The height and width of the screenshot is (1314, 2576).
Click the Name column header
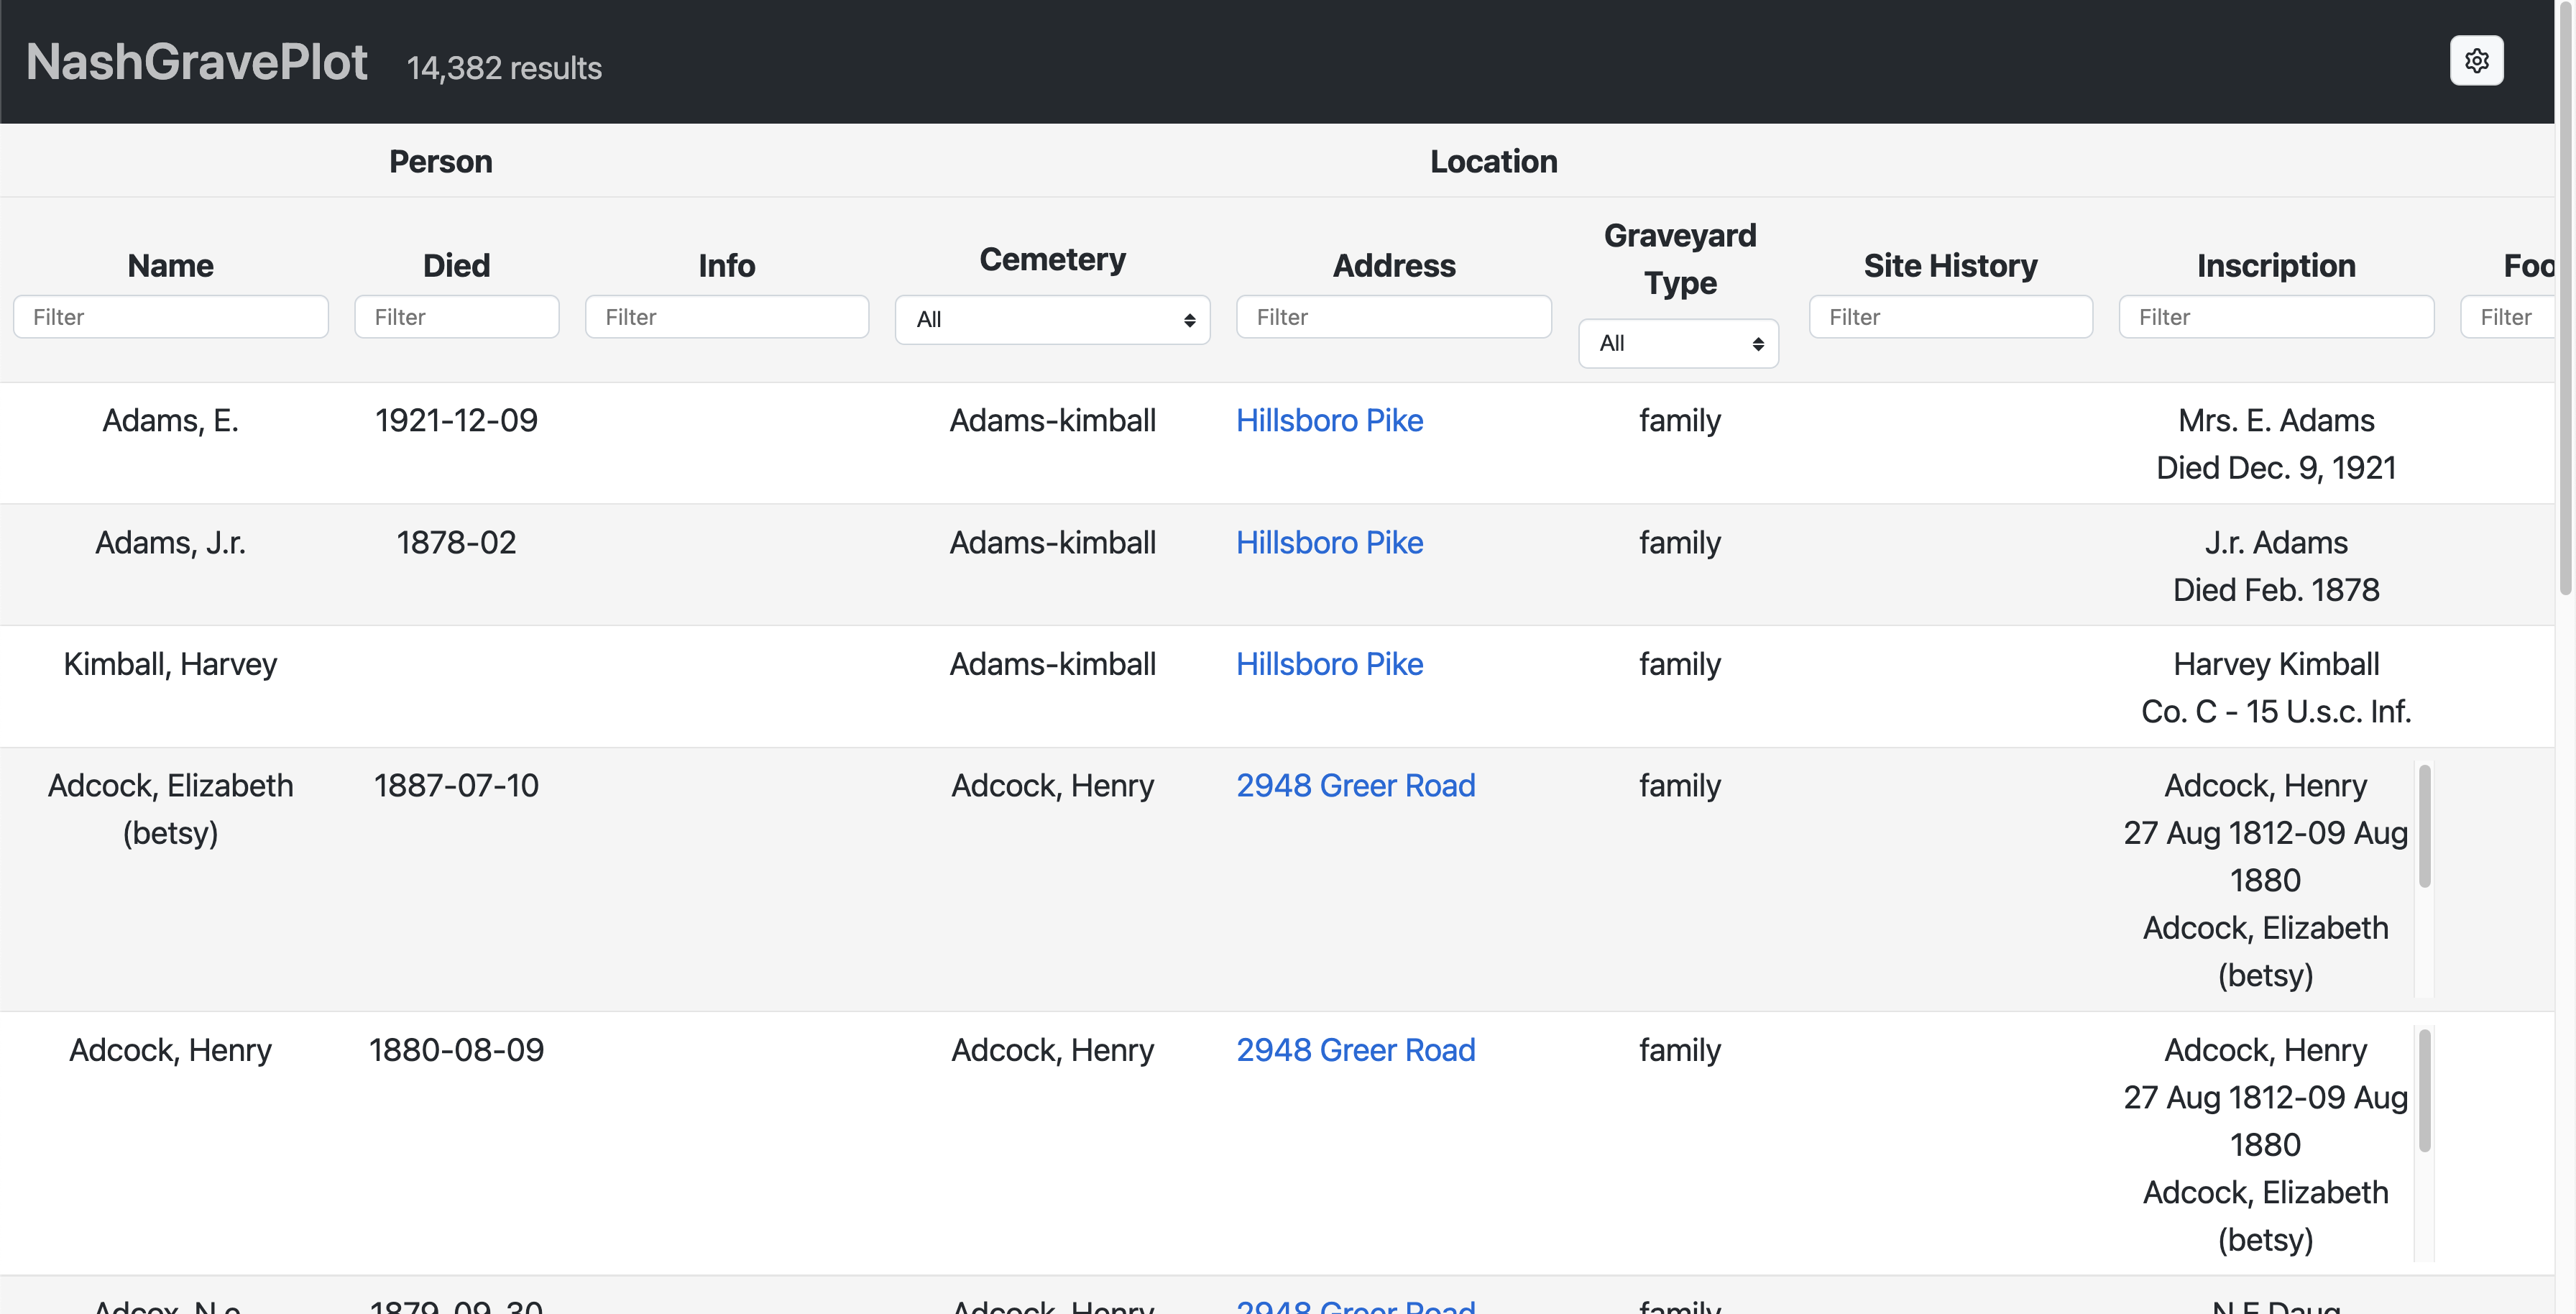170,266
